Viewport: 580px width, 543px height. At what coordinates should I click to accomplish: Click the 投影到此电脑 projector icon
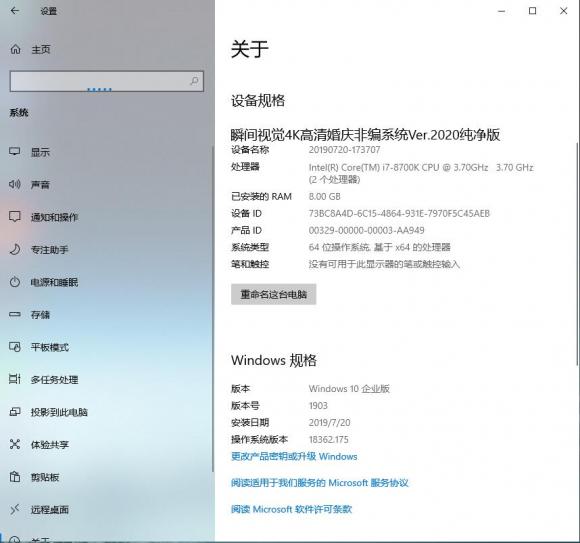(15, 412)
